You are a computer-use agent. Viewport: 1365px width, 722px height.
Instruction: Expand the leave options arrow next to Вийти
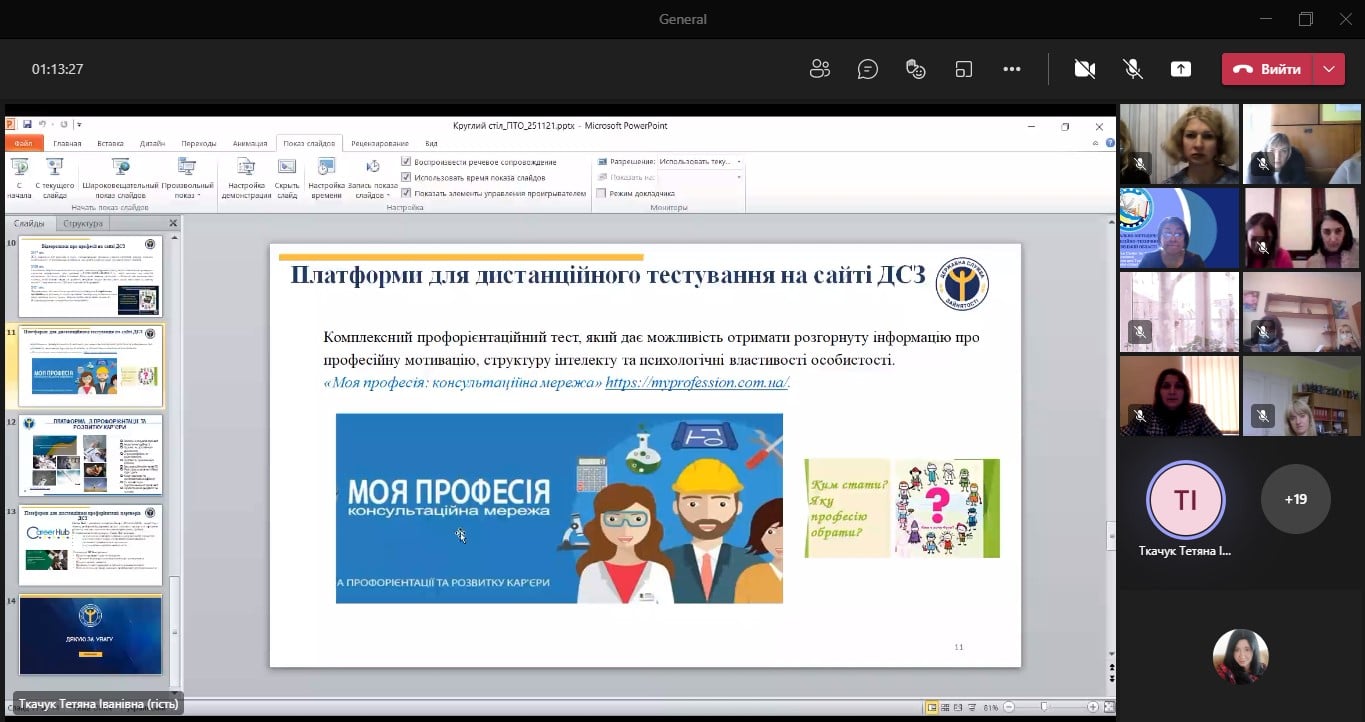tap(1329, 69)
